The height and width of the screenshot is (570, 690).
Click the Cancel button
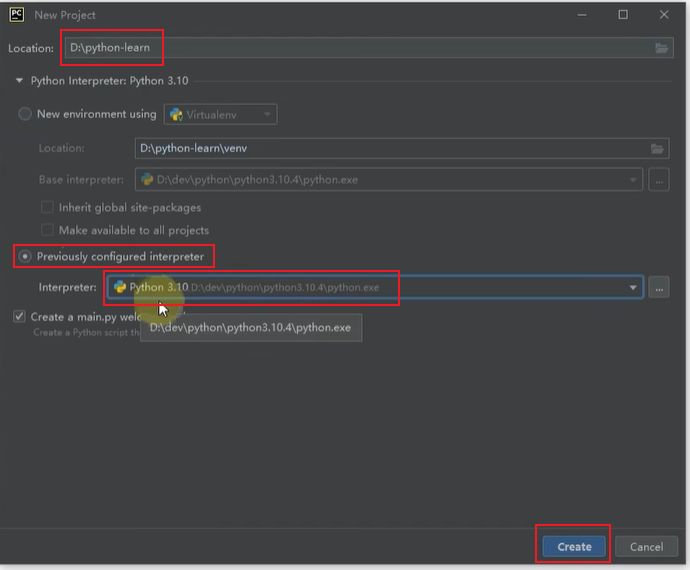[x=645, y=546]
